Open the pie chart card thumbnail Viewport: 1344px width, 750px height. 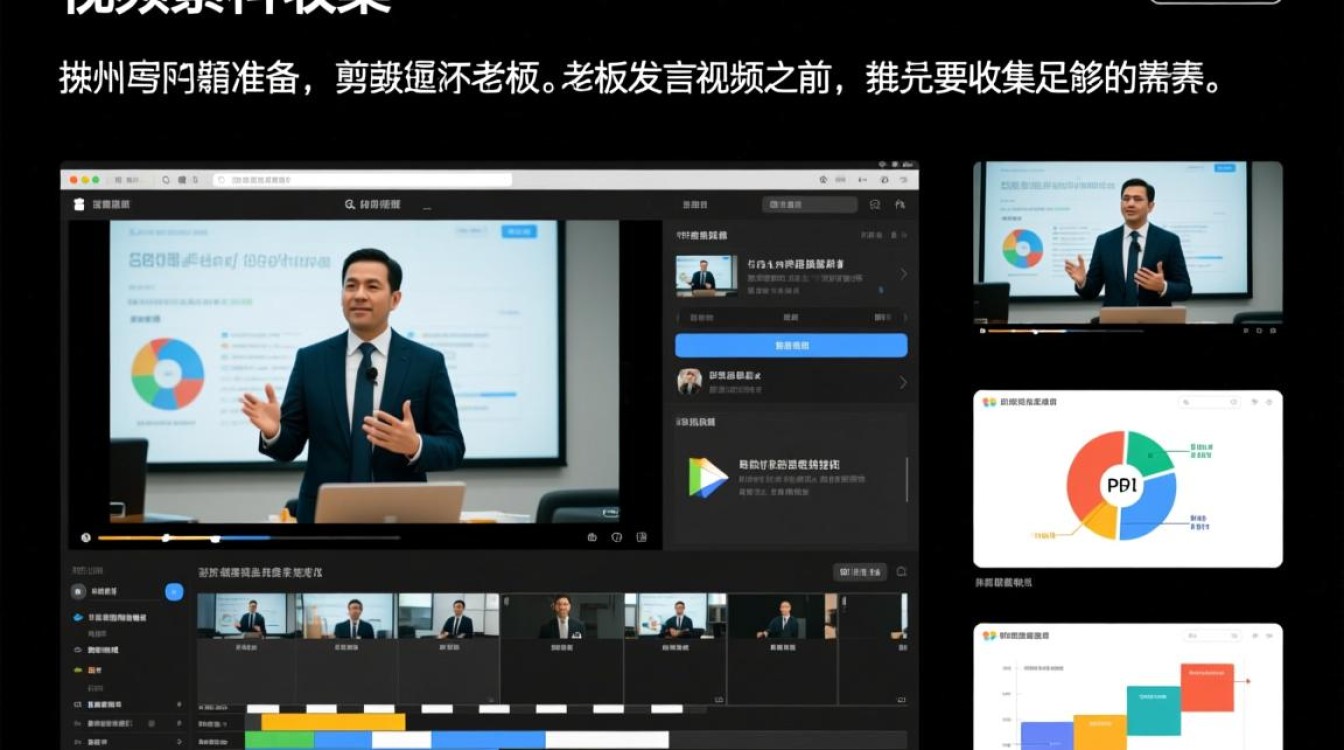[x=1127, y=479]
